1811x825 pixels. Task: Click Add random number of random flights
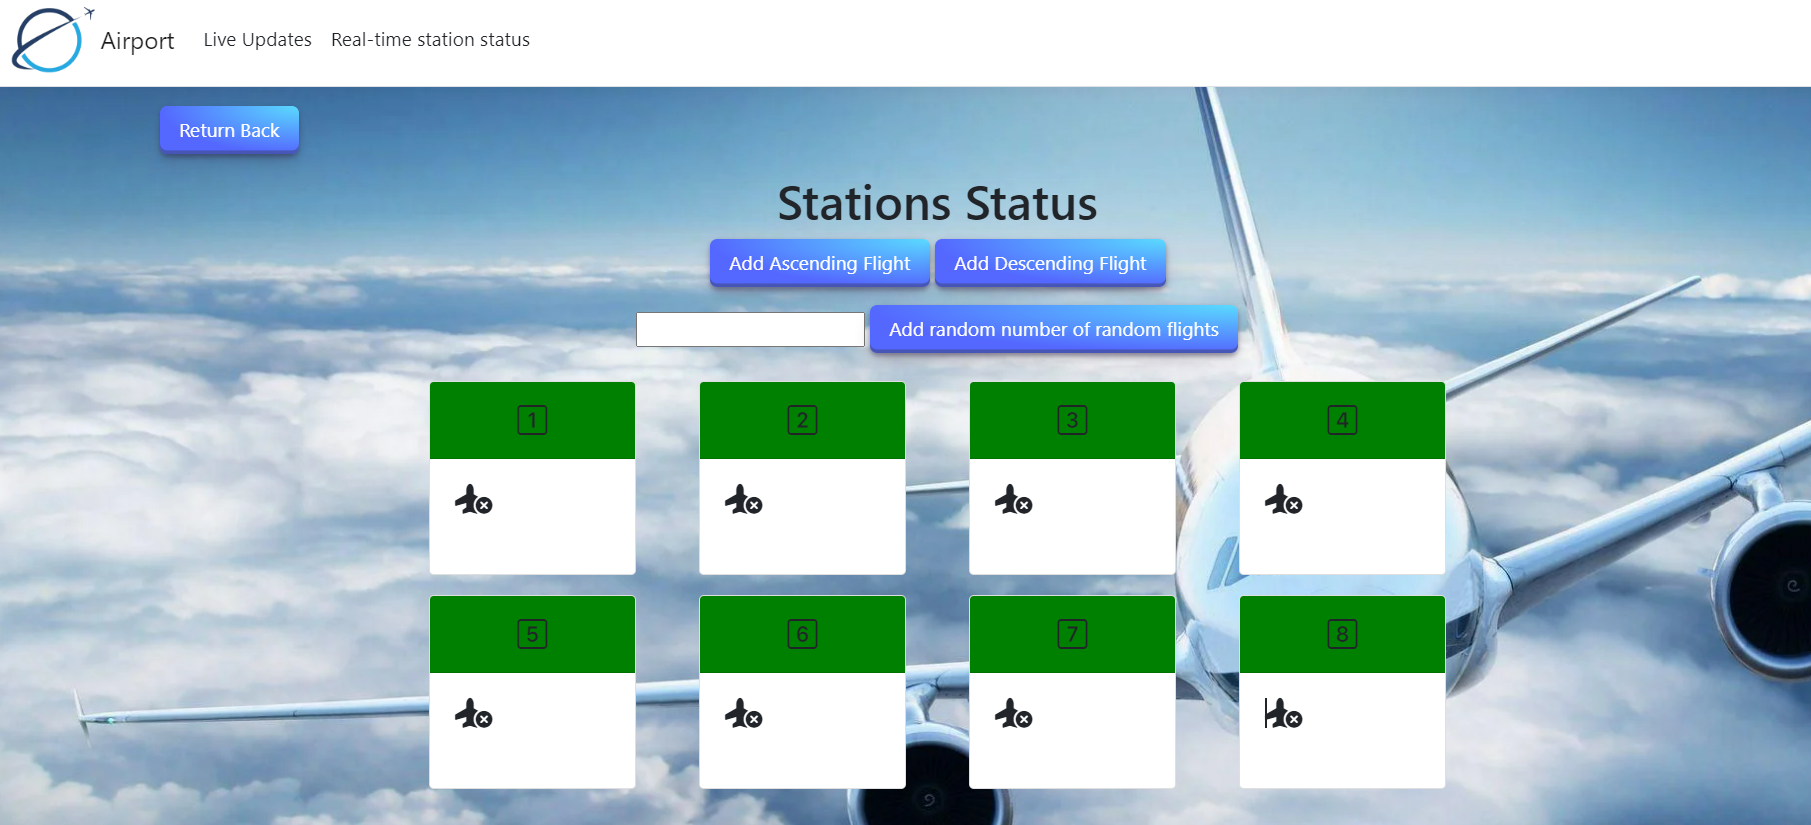pyautogui.click(x=1054, y=329)
